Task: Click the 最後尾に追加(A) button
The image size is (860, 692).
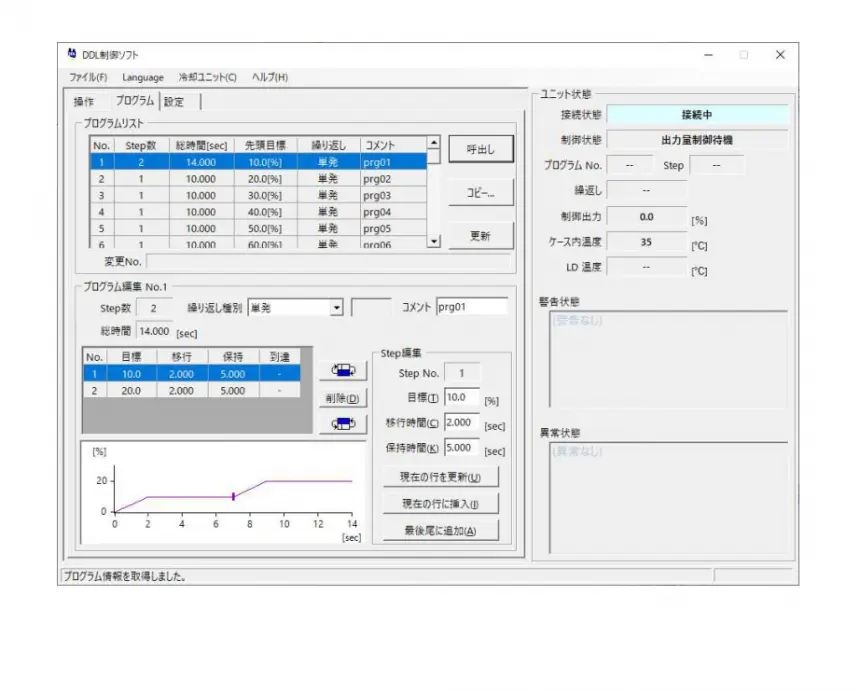Action: [x=440, y=531]
